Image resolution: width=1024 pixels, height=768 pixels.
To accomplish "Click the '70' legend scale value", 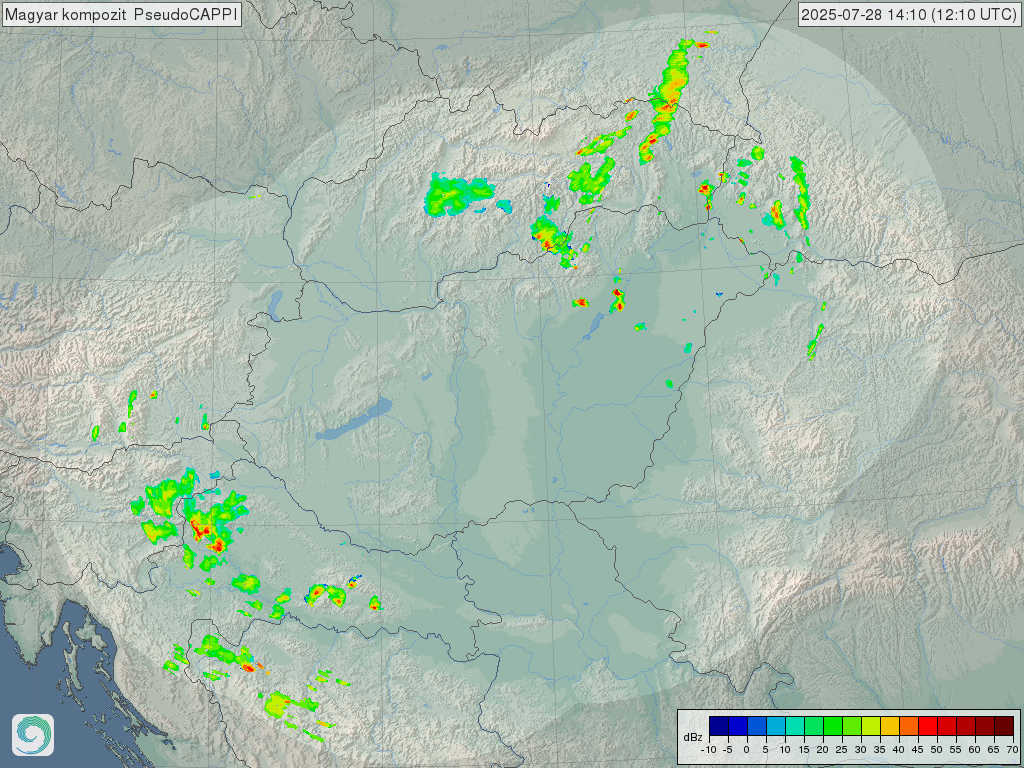I will click(1012, 750).
